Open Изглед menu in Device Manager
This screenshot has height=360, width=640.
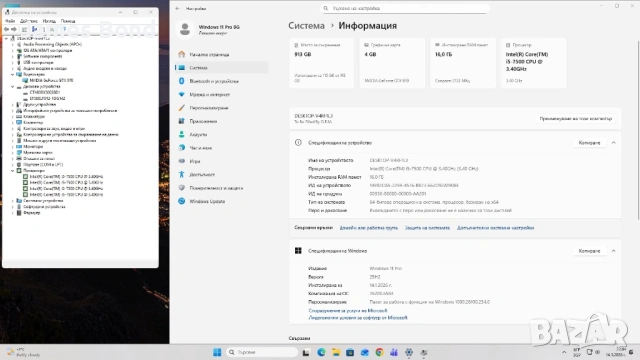pos(49,21)
